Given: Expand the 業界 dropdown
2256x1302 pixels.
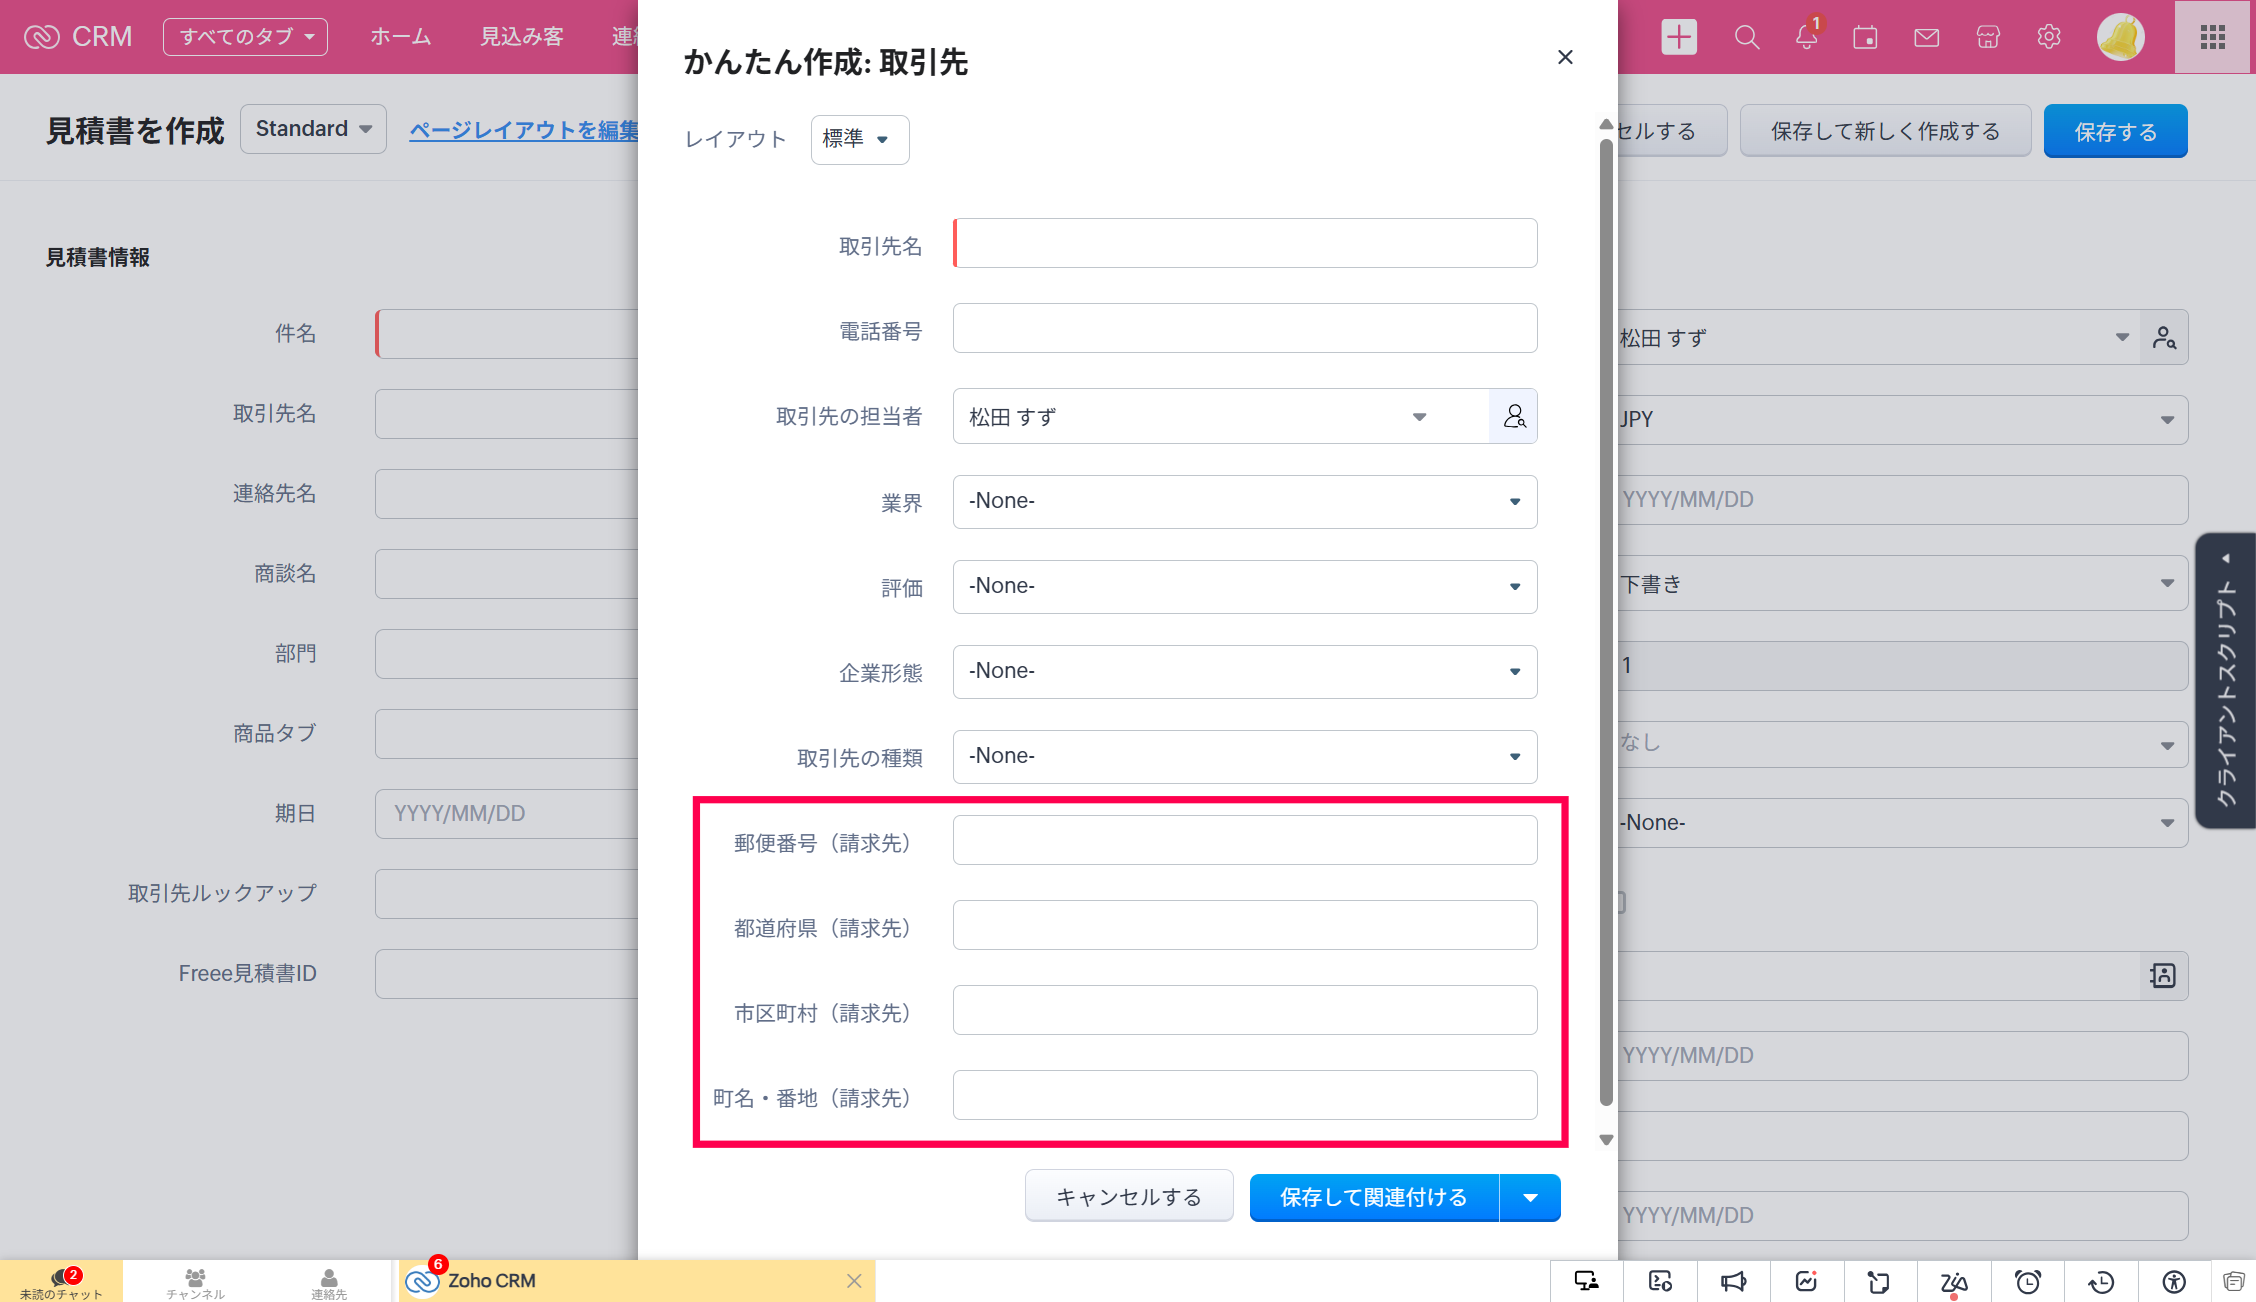Looking at the screenshot, I should (1244, 501).
